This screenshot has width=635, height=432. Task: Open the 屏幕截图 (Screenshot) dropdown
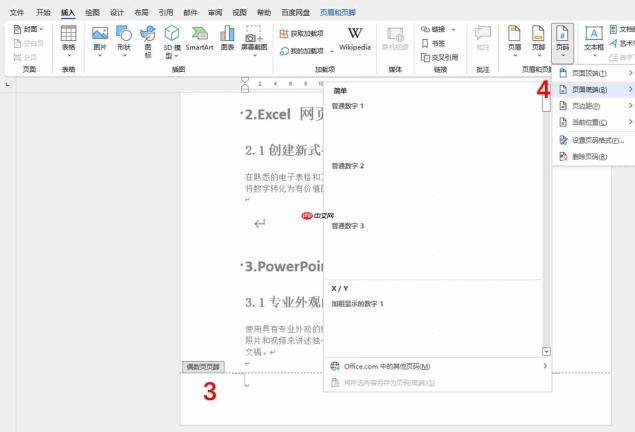click(254, 41)
